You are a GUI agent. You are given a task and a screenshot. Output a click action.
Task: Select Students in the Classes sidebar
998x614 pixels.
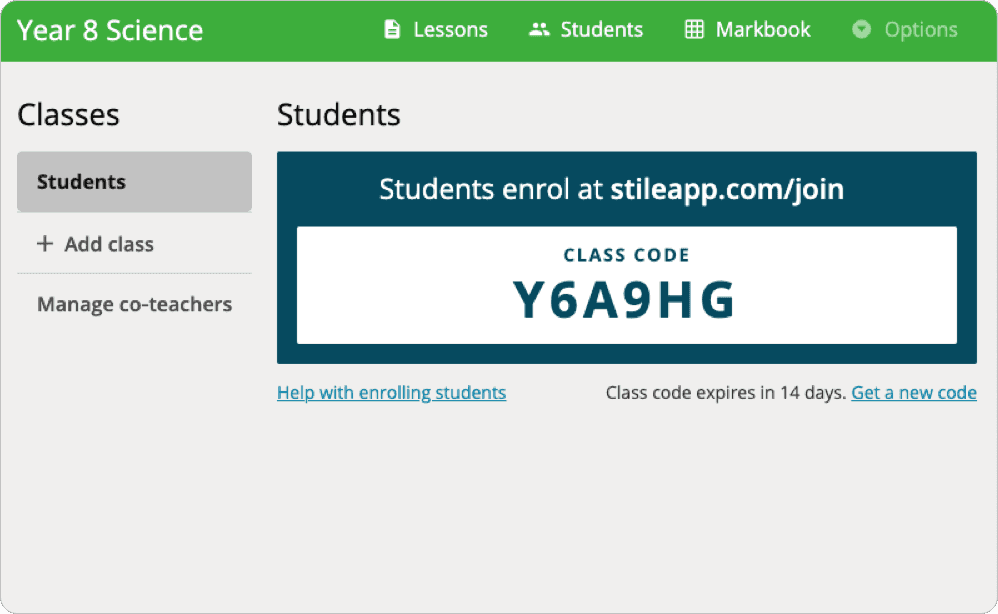[134, 182]
